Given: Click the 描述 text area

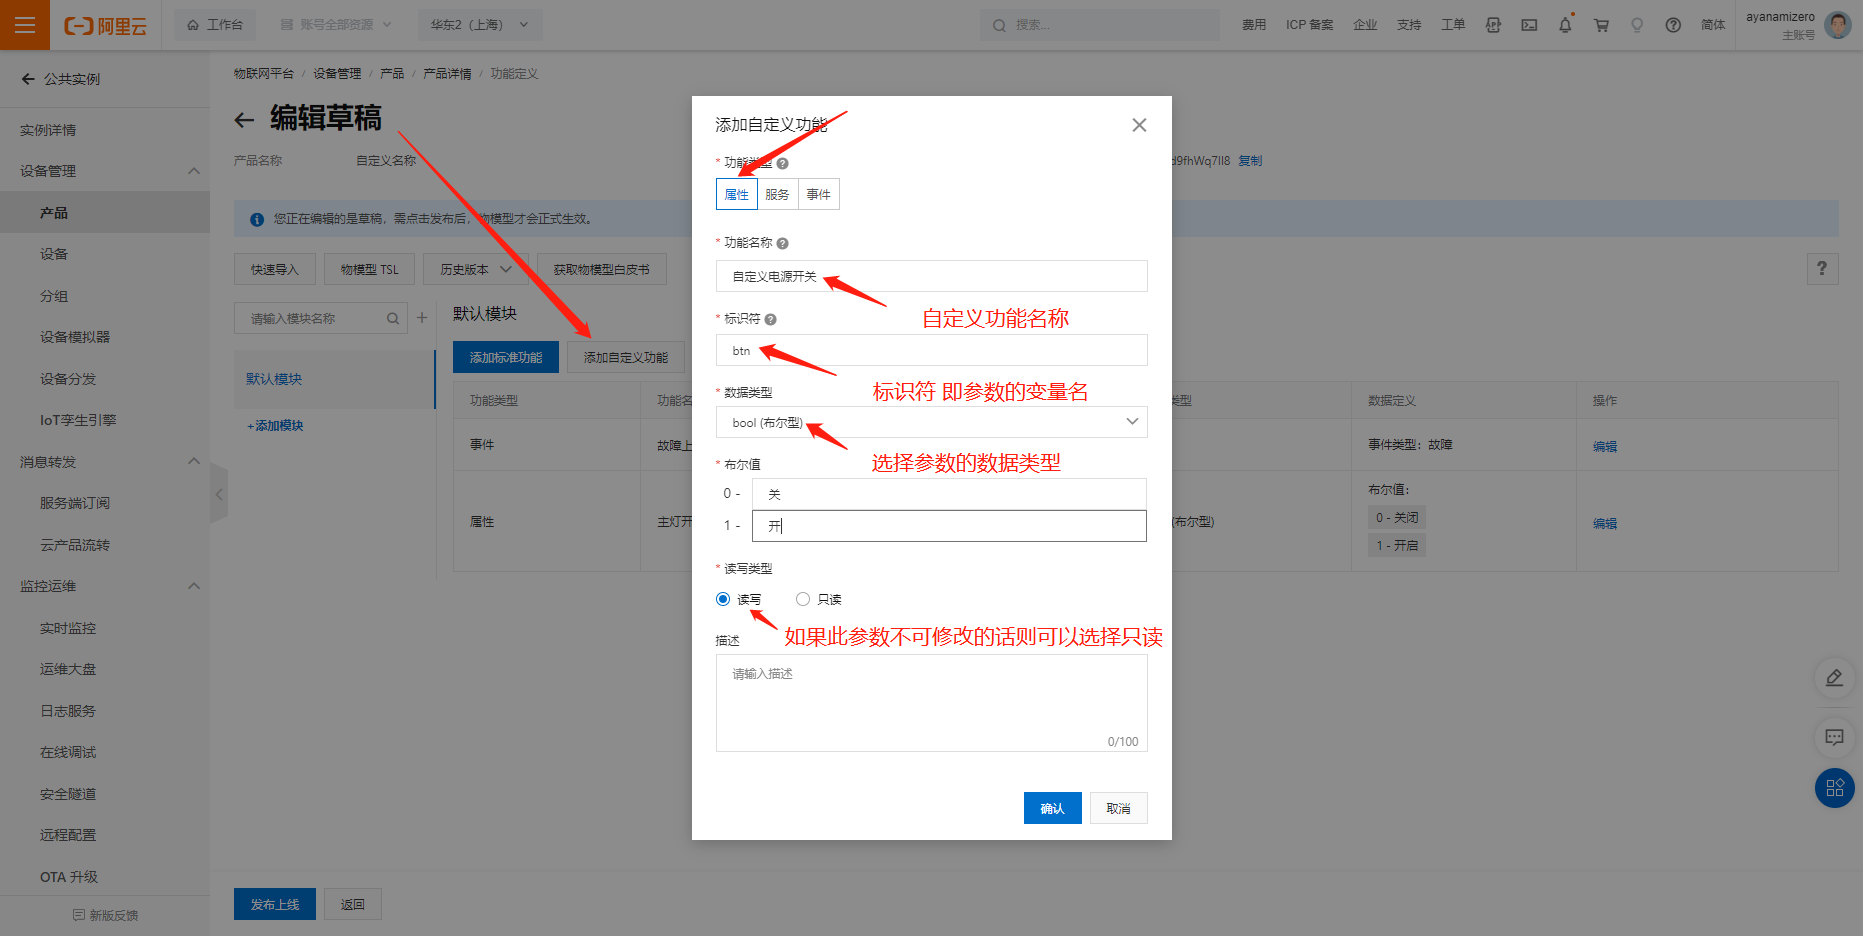Looking at the screenshot, I should click(930, 700).
